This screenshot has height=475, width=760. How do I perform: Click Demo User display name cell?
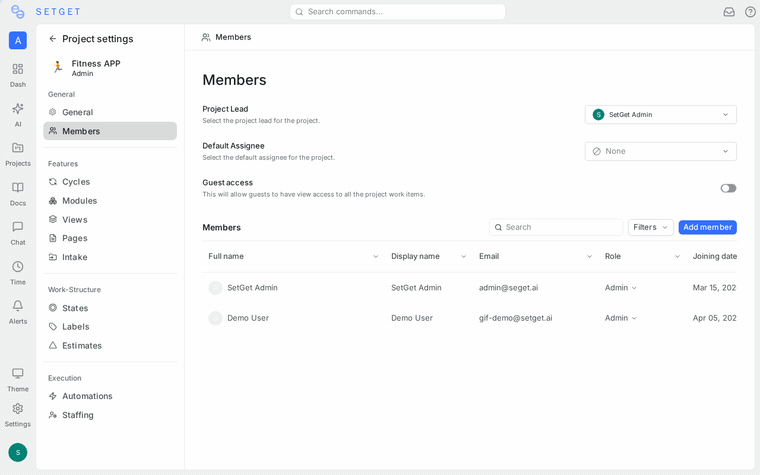(412, 318)
